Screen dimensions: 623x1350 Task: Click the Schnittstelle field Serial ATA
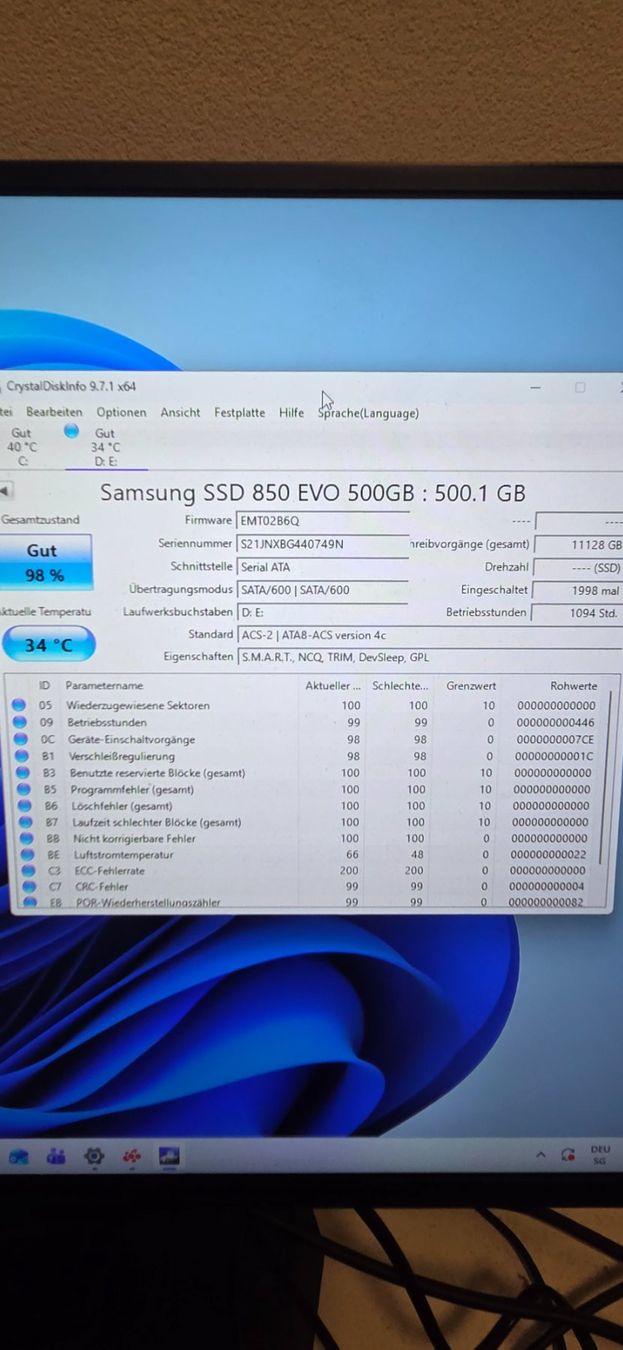click(322, 566)
